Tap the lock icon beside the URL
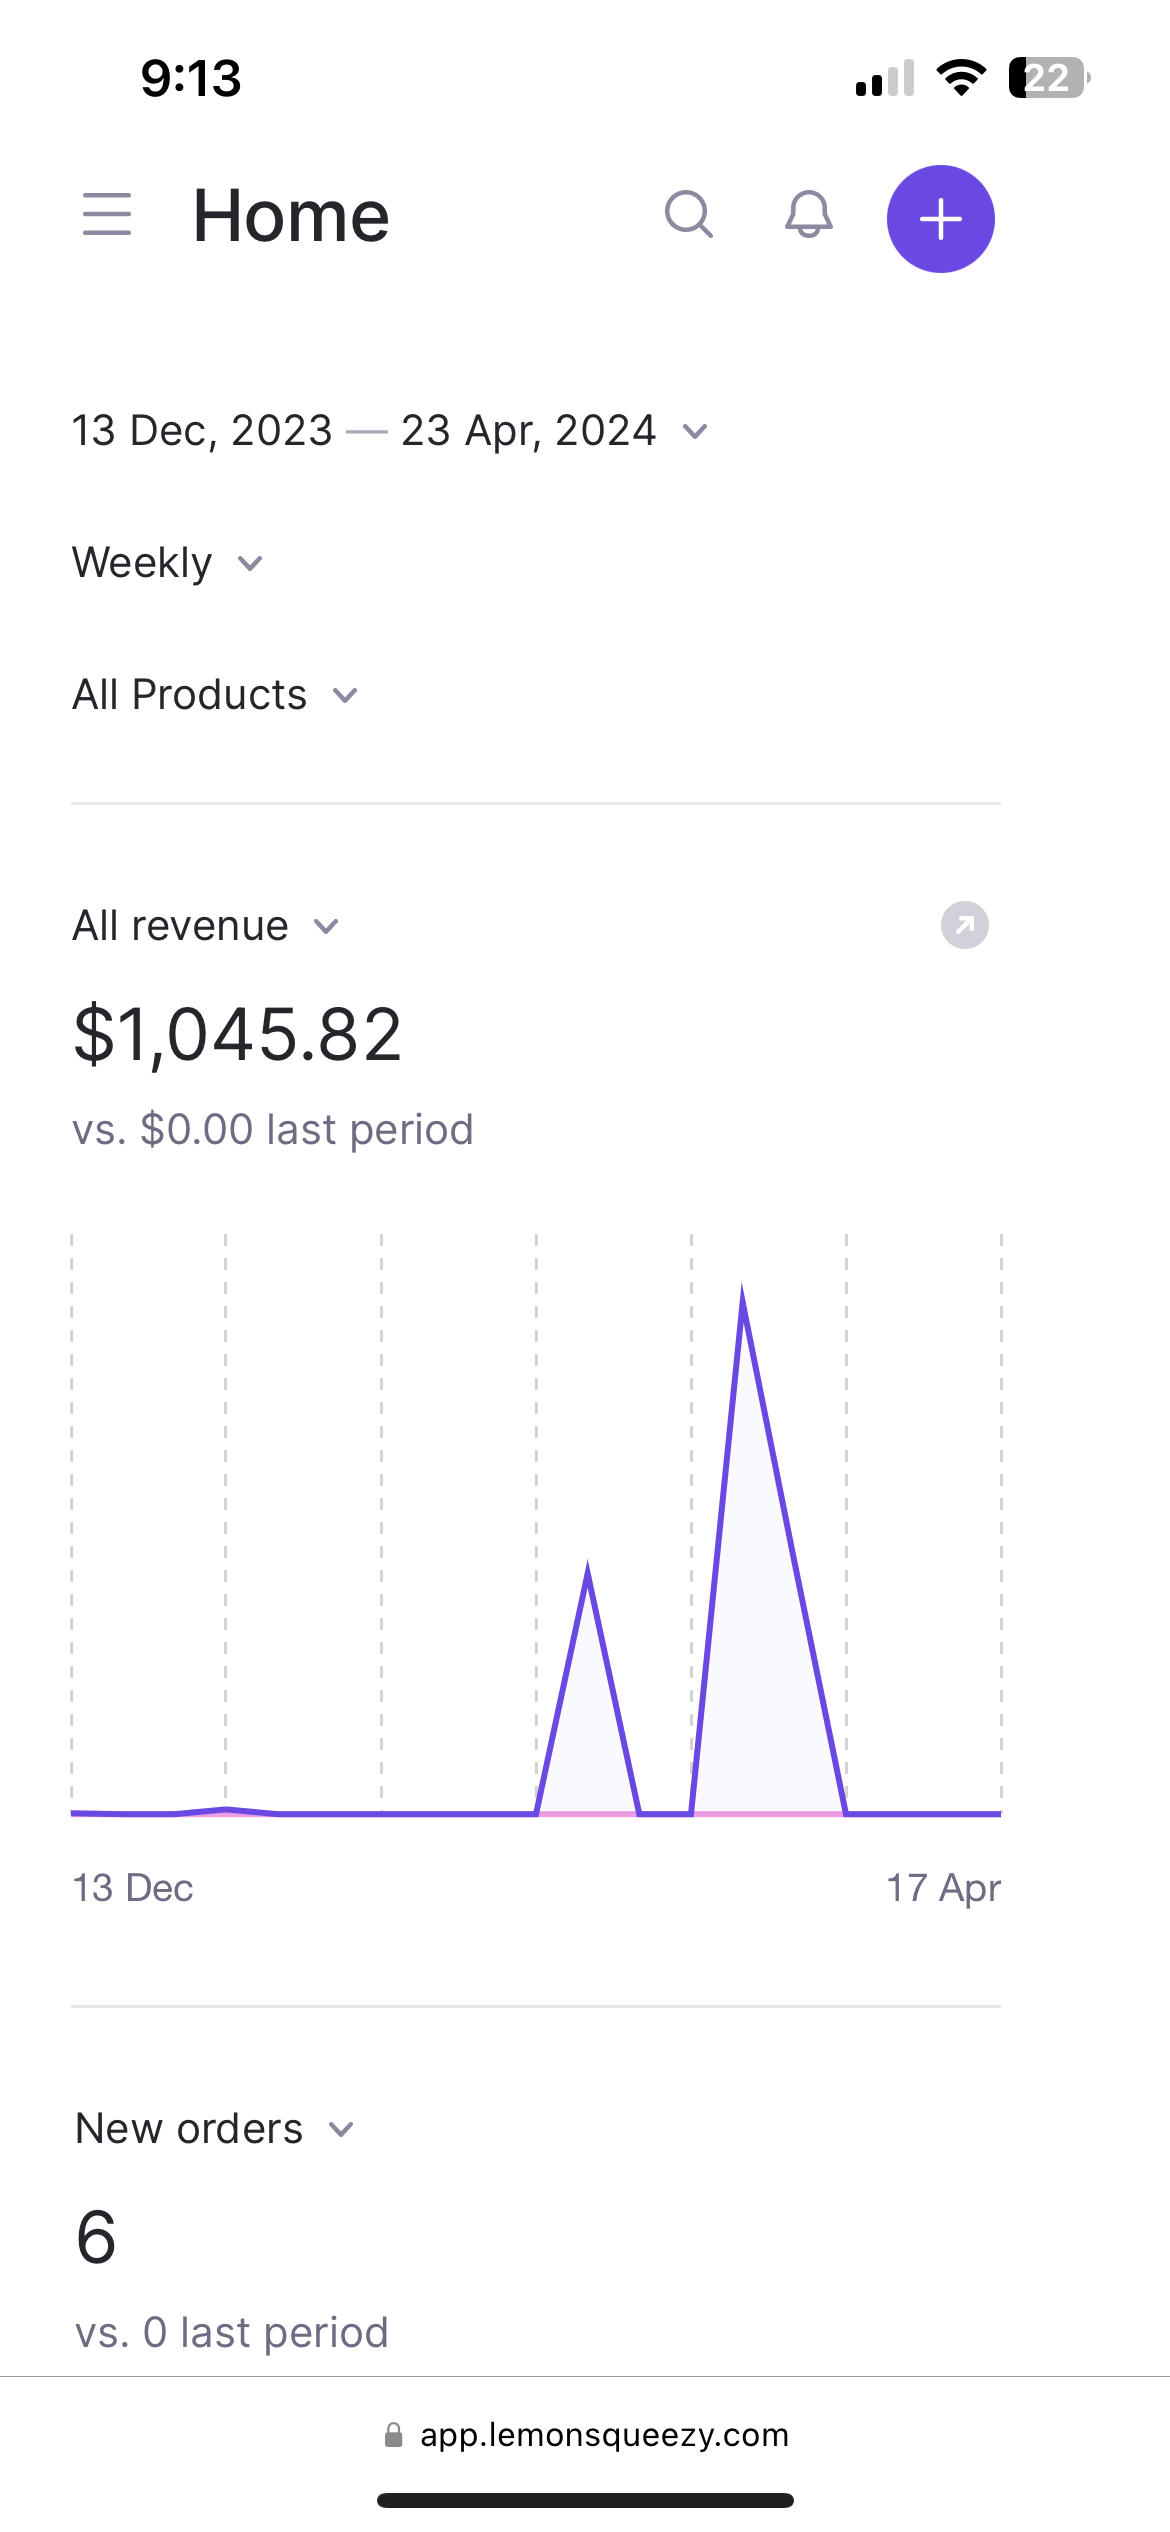 (394, 2435)
